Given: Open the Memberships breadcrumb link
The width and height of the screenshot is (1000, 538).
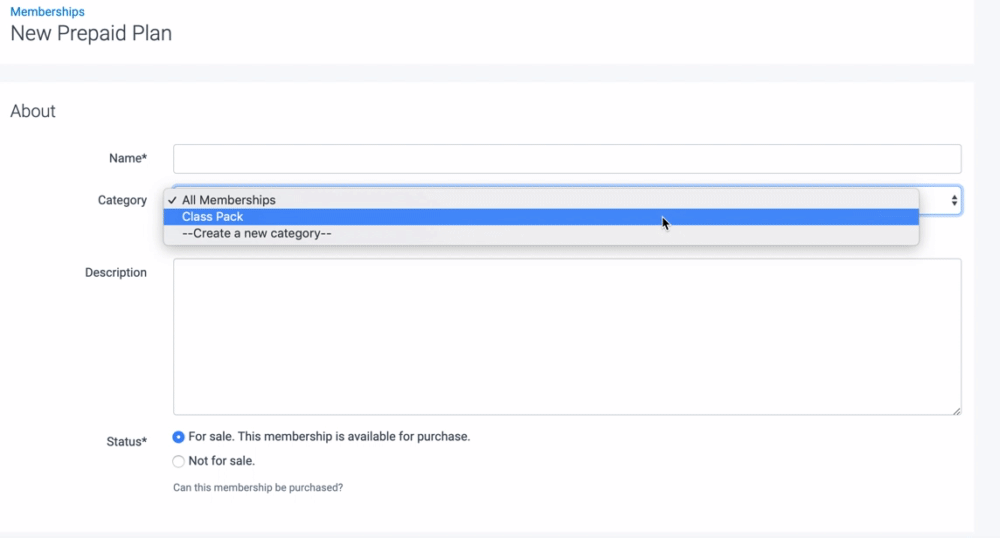Looking at the screenshot, I should pos(47,12).
